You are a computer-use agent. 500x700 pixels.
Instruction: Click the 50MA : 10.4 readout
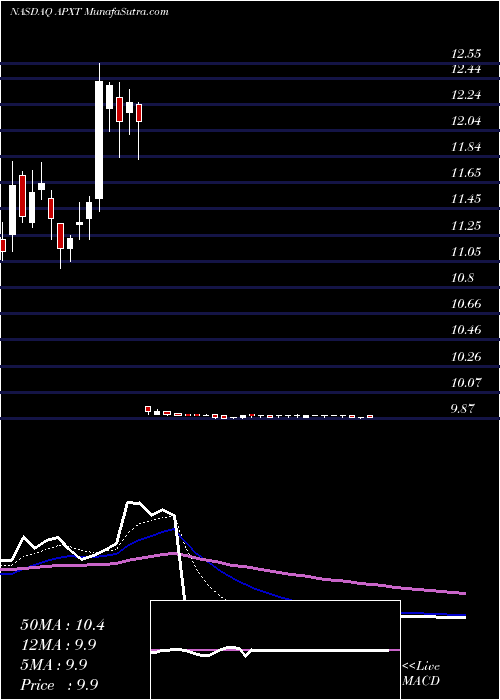point(62,625)
